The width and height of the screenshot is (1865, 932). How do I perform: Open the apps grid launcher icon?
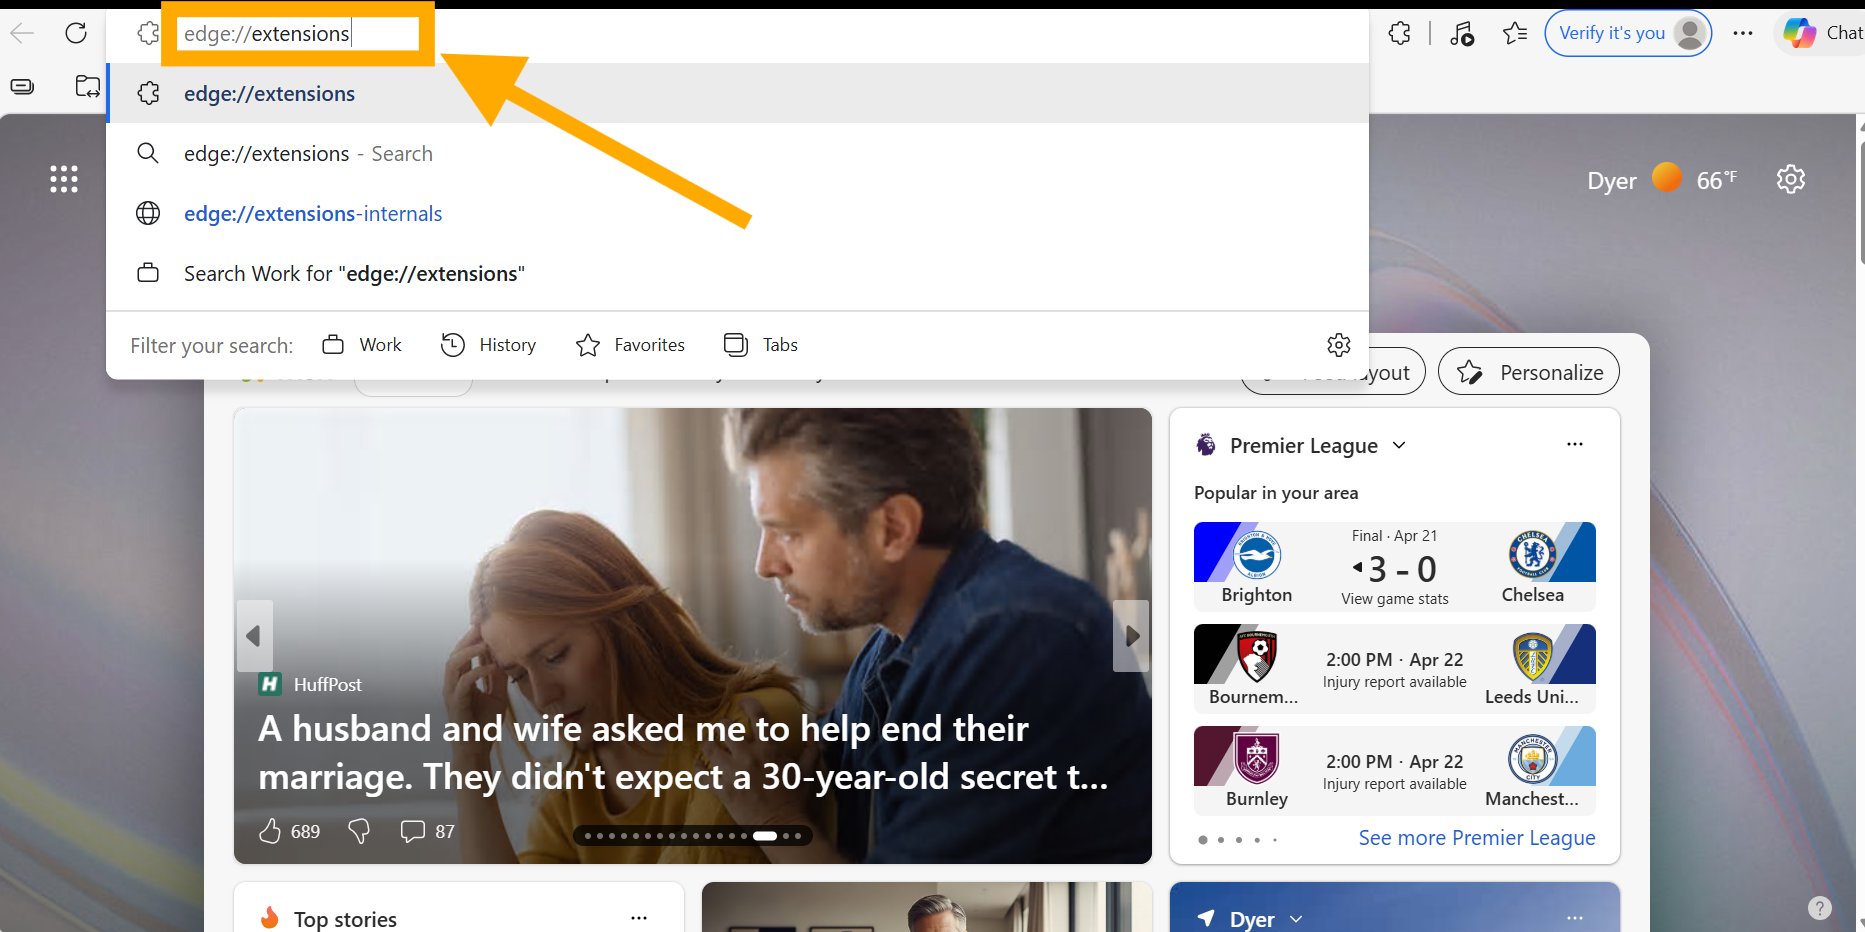tap(64, 179)
